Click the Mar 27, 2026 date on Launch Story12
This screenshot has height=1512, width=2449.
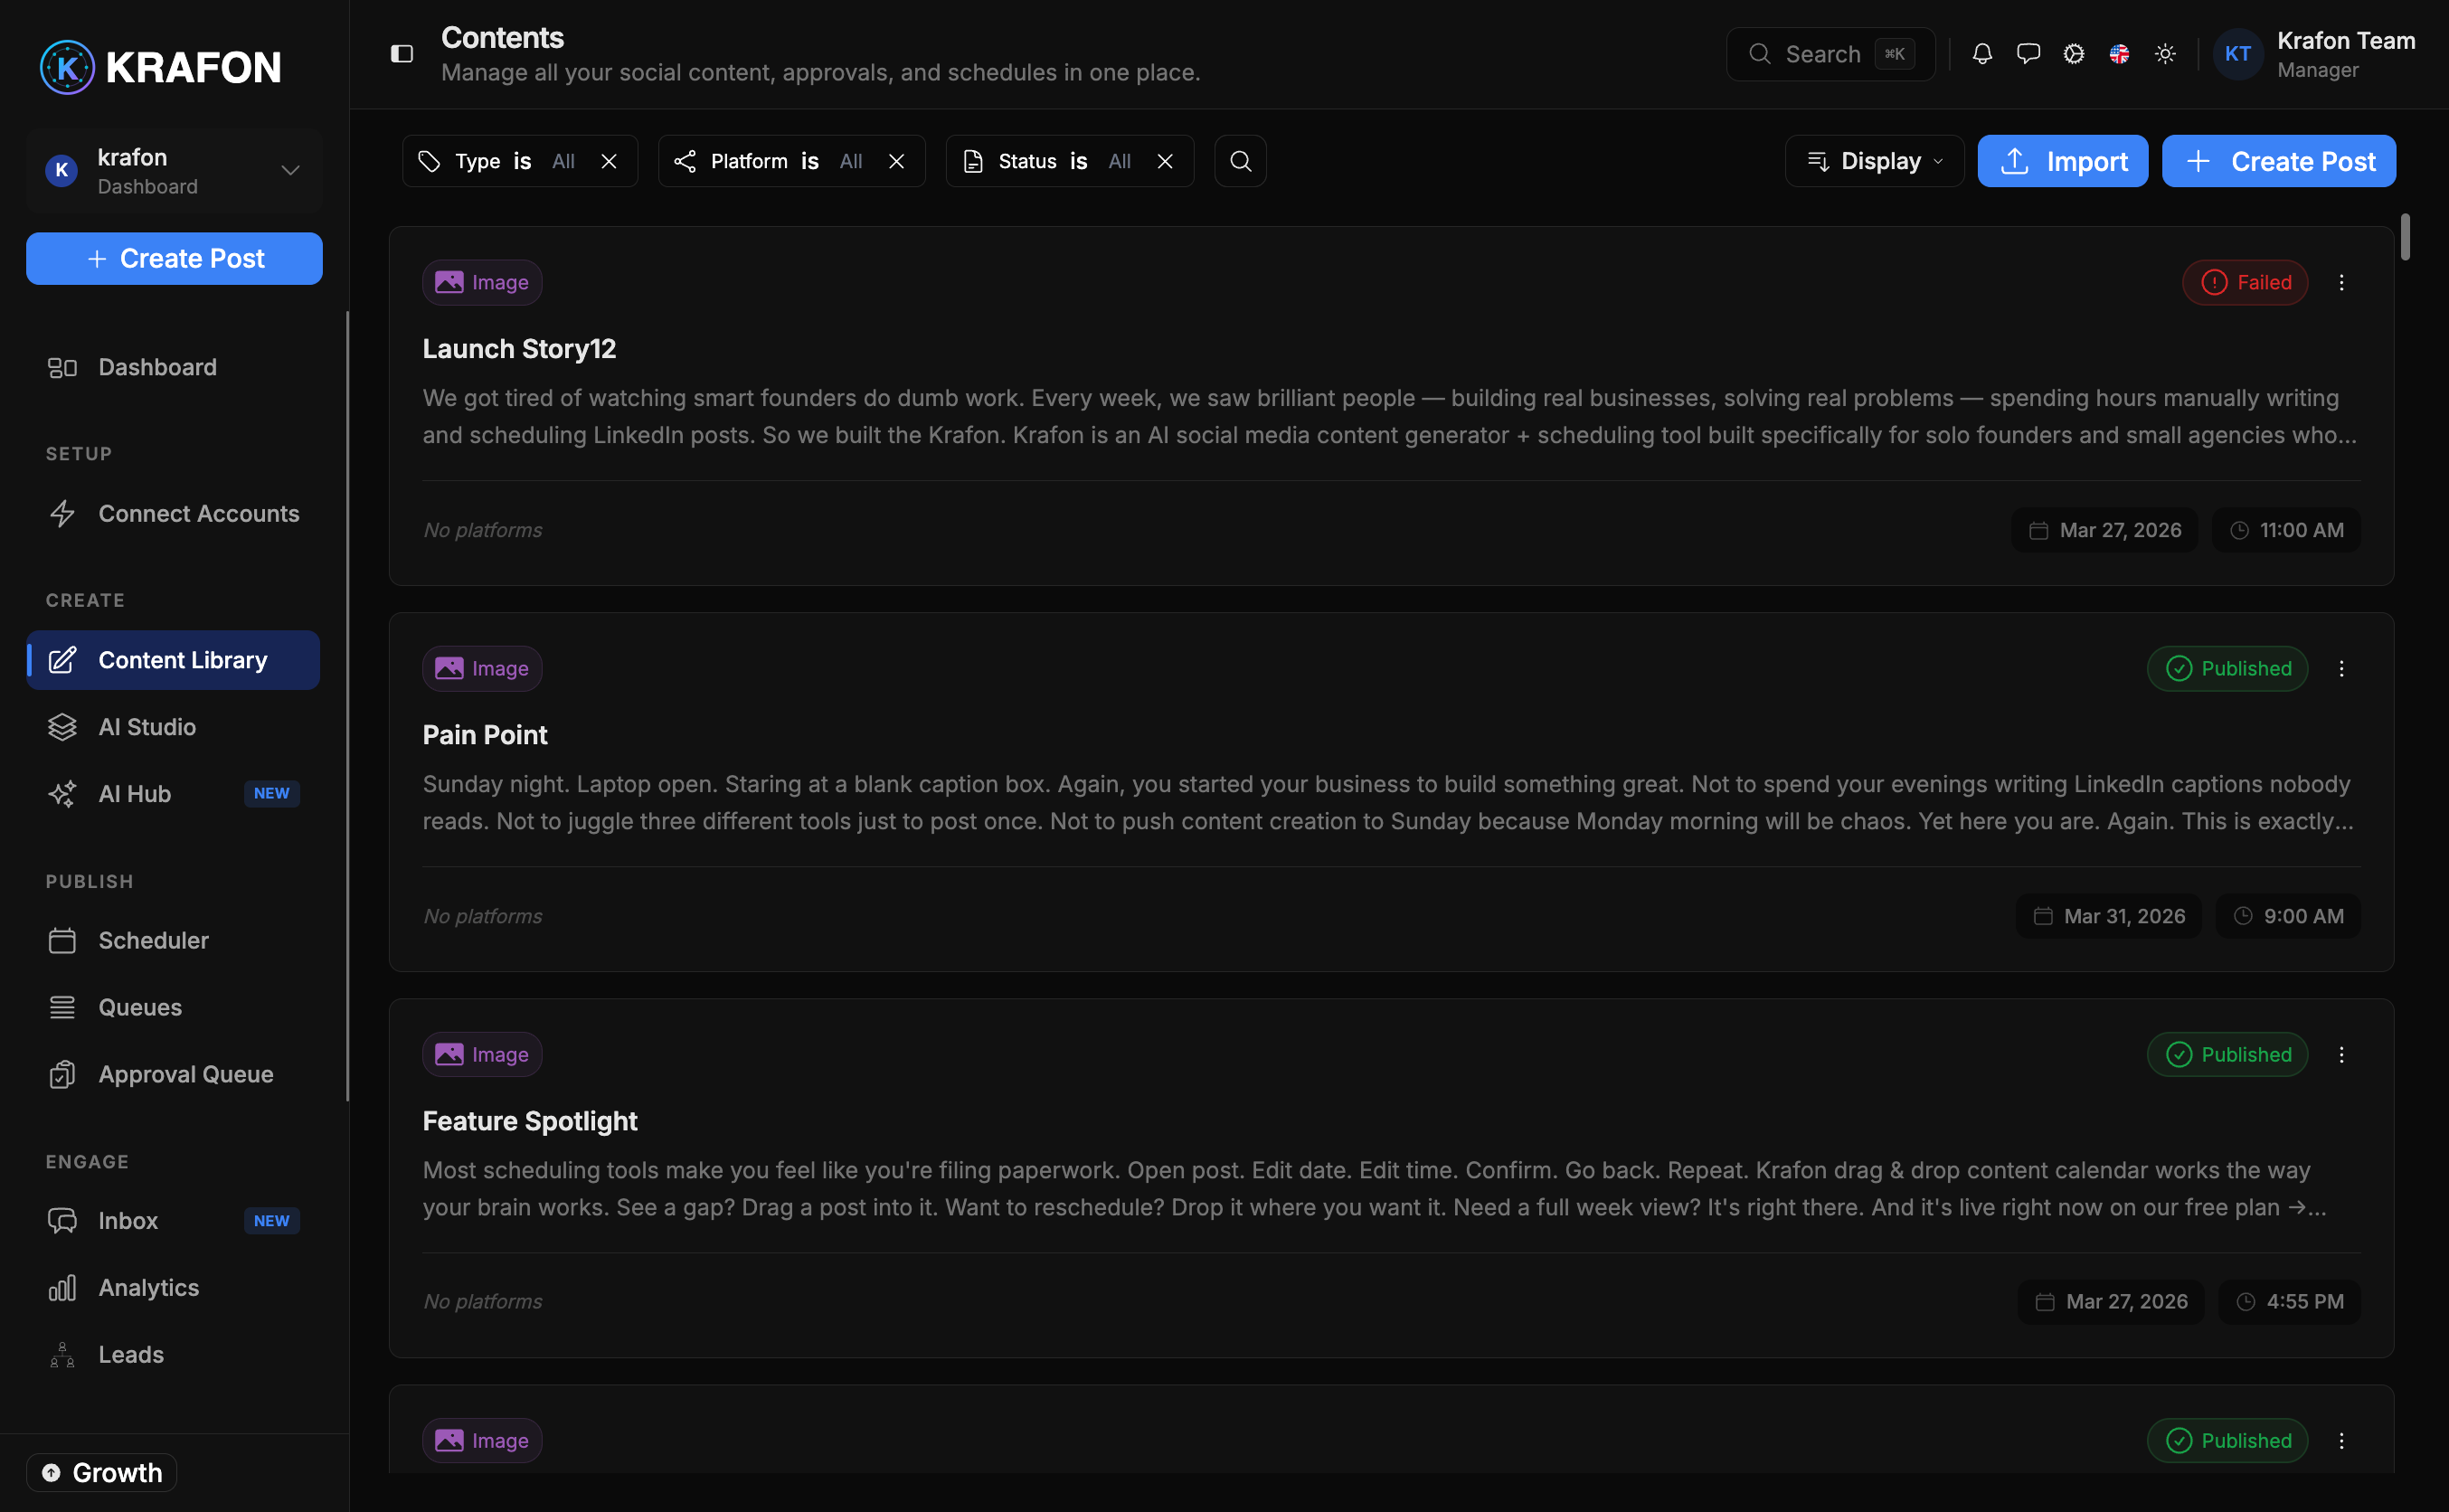coord(2104,530)
